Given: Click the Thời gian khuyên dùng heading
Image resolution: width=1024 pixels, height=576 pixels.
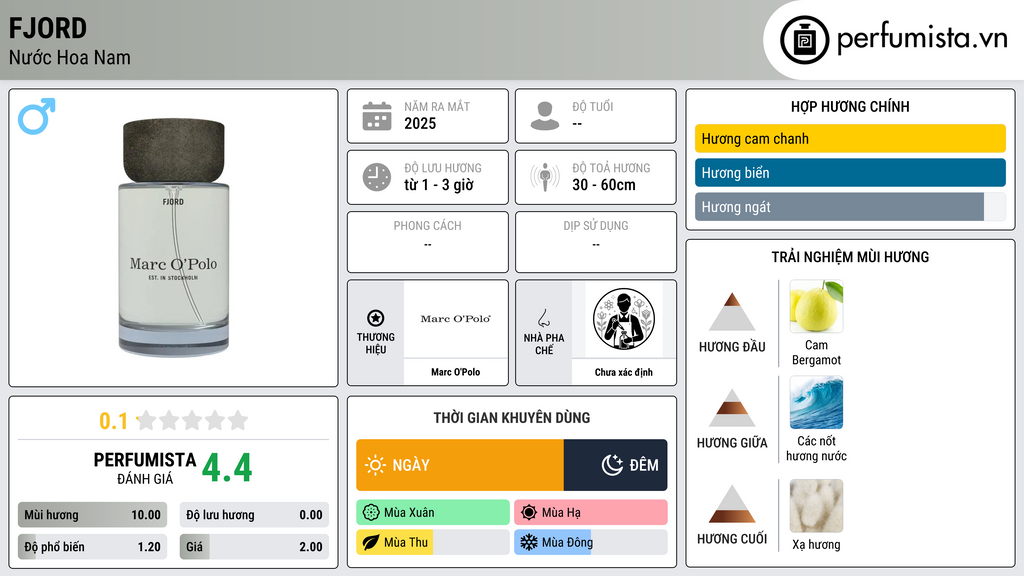Looking at the screenshot, I should [x=512, y=418].
